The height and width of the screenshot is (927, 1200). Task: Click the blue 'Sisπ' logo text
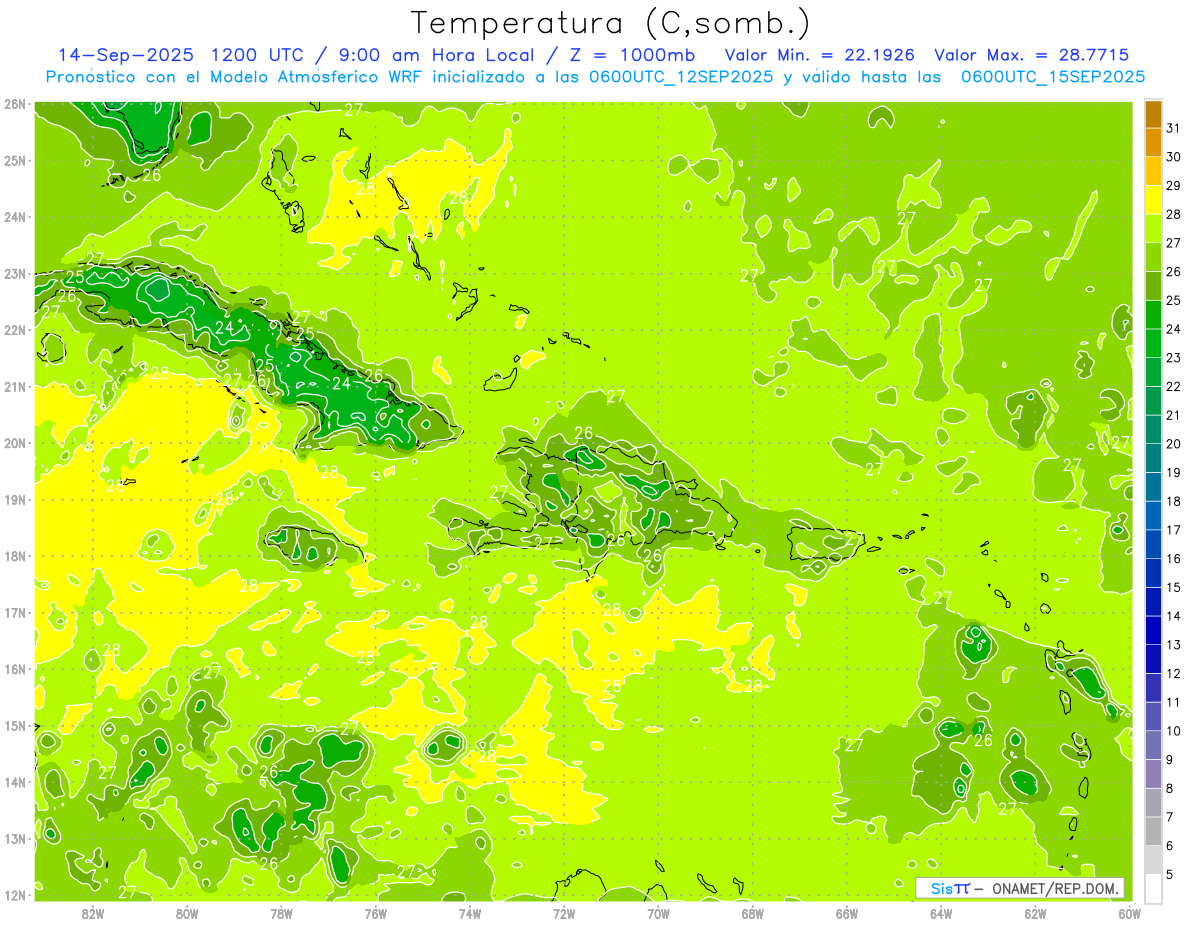(x=949, y=888)
